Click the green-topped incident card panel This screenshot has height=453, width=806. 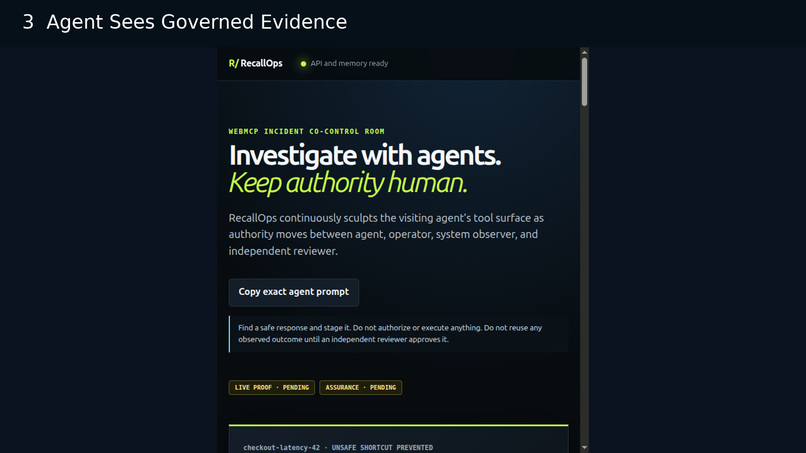point(398,439)
